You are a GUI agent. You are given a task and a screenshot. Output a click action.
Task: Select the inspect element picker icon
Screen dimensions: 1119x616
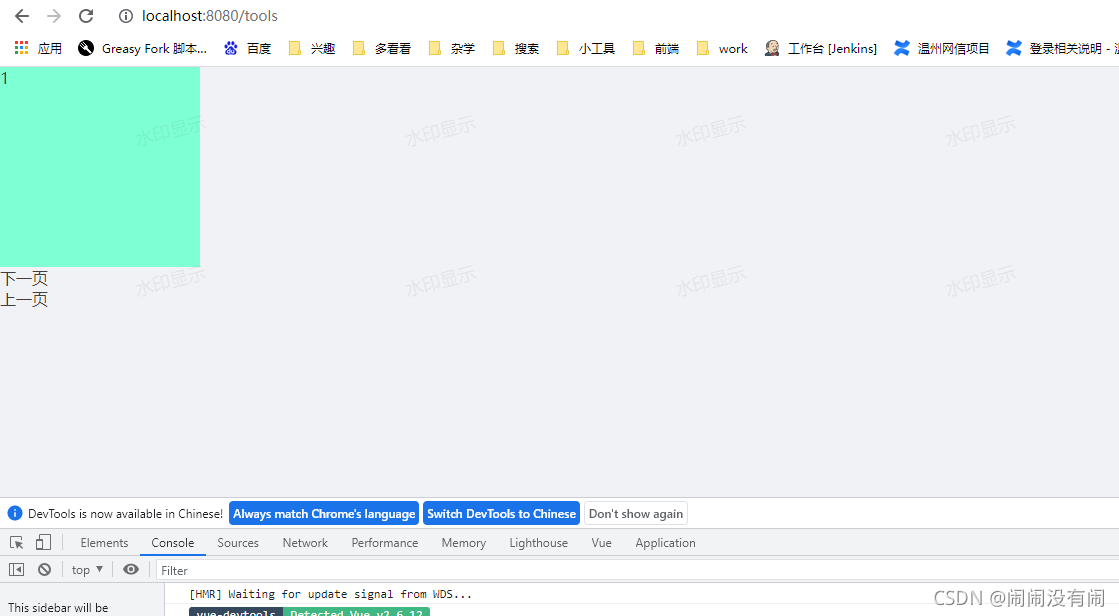[17, 543]
